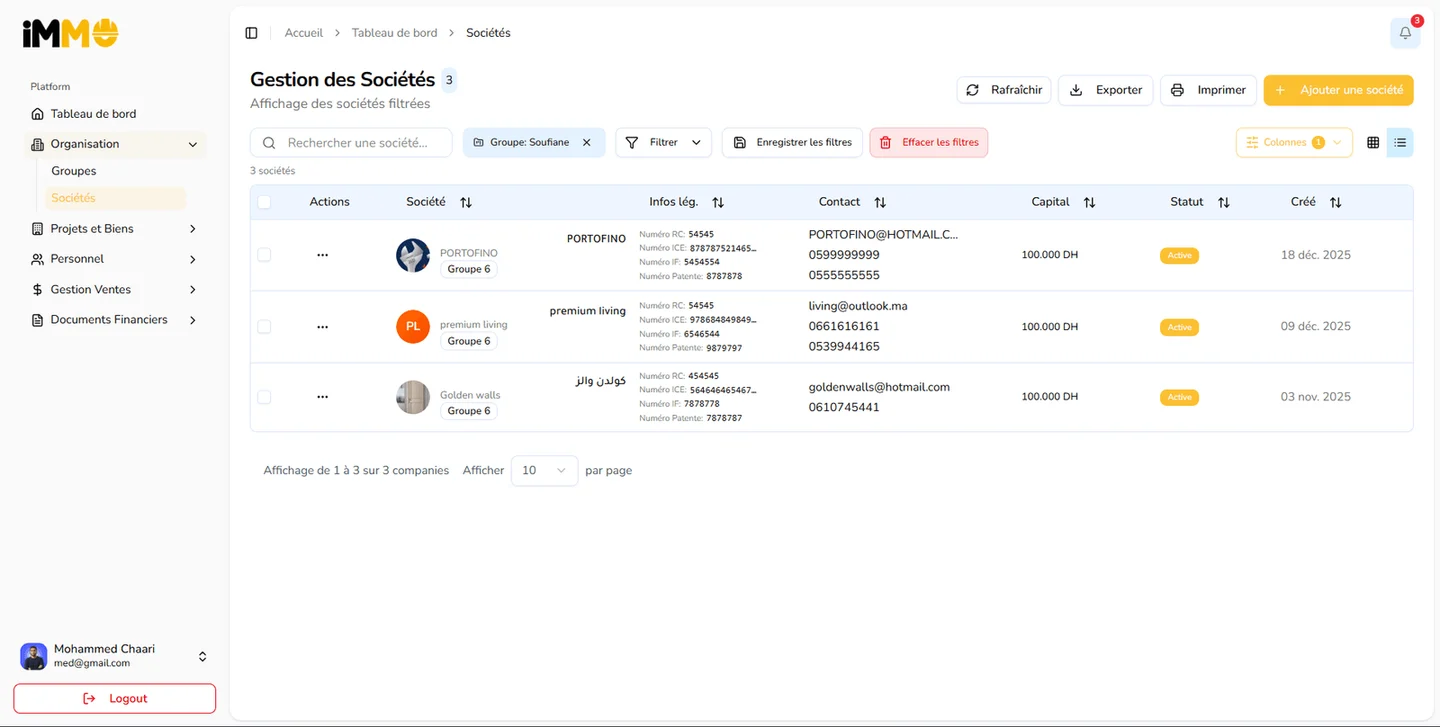Click email living@outlook.ma
Image resolution: width=1440 pixels, height=727 pixels.
858,306
